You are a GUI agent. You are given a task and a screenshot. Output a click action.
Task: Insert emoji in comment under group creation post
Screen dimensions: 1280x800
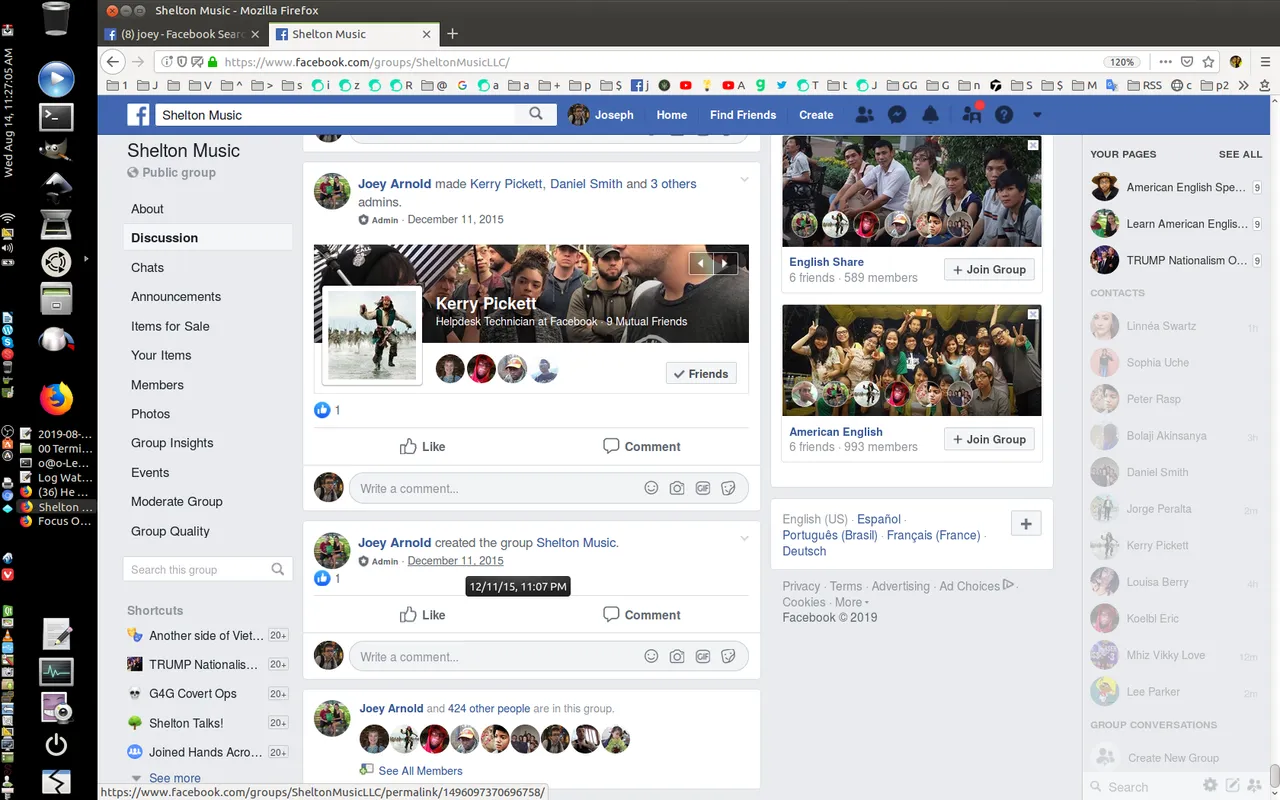tap(651, 656)
